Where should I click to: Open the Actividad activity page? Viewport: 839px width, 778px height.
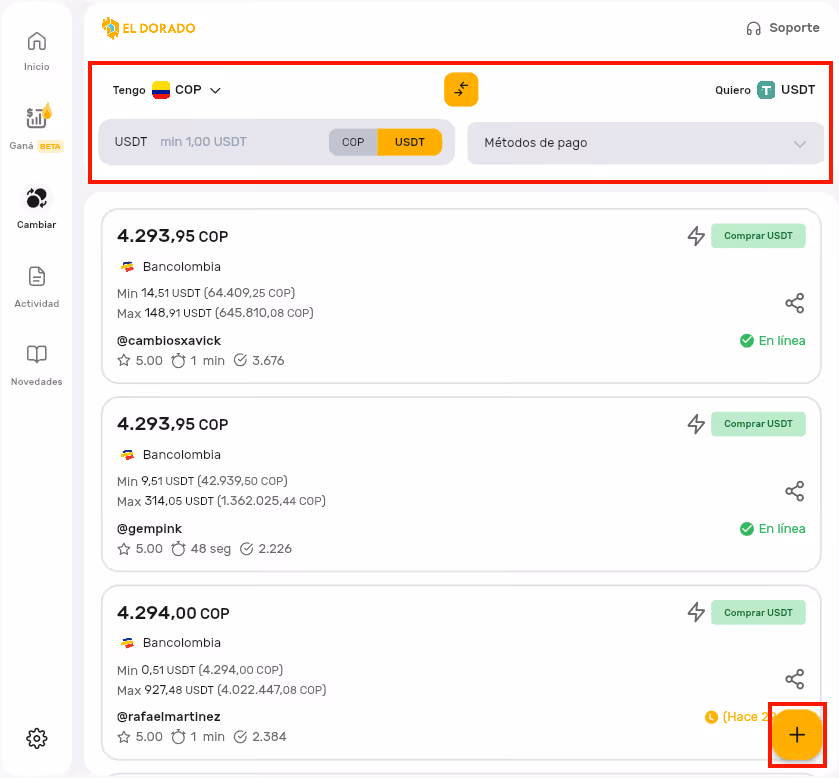point(36,287)
